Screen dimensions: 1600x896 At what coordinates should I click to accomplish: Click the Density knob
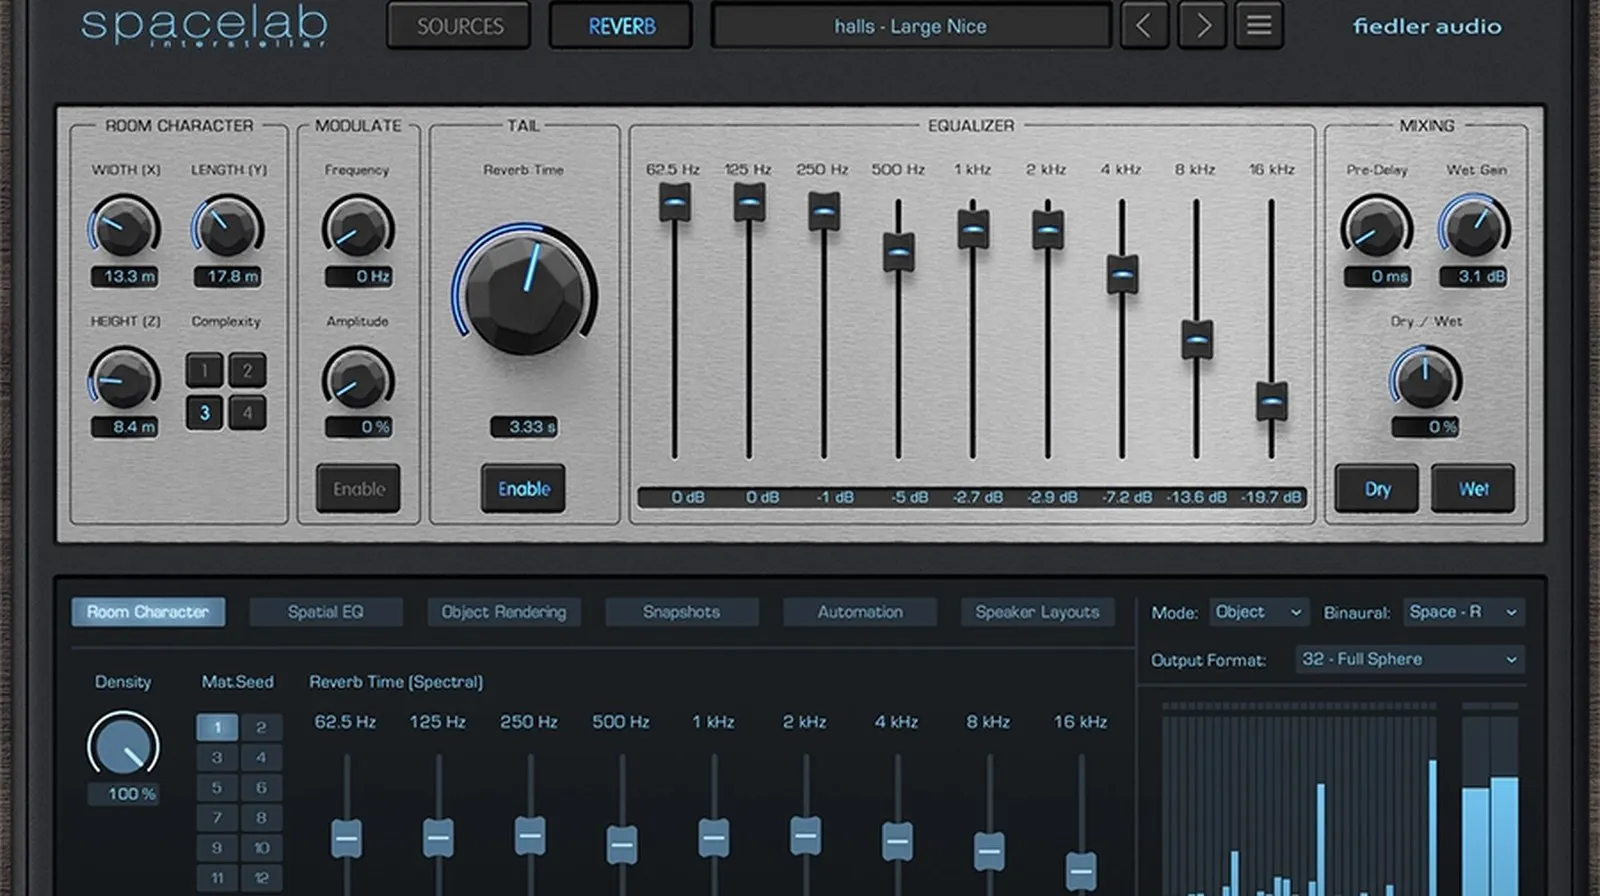(x=124, y=745)
